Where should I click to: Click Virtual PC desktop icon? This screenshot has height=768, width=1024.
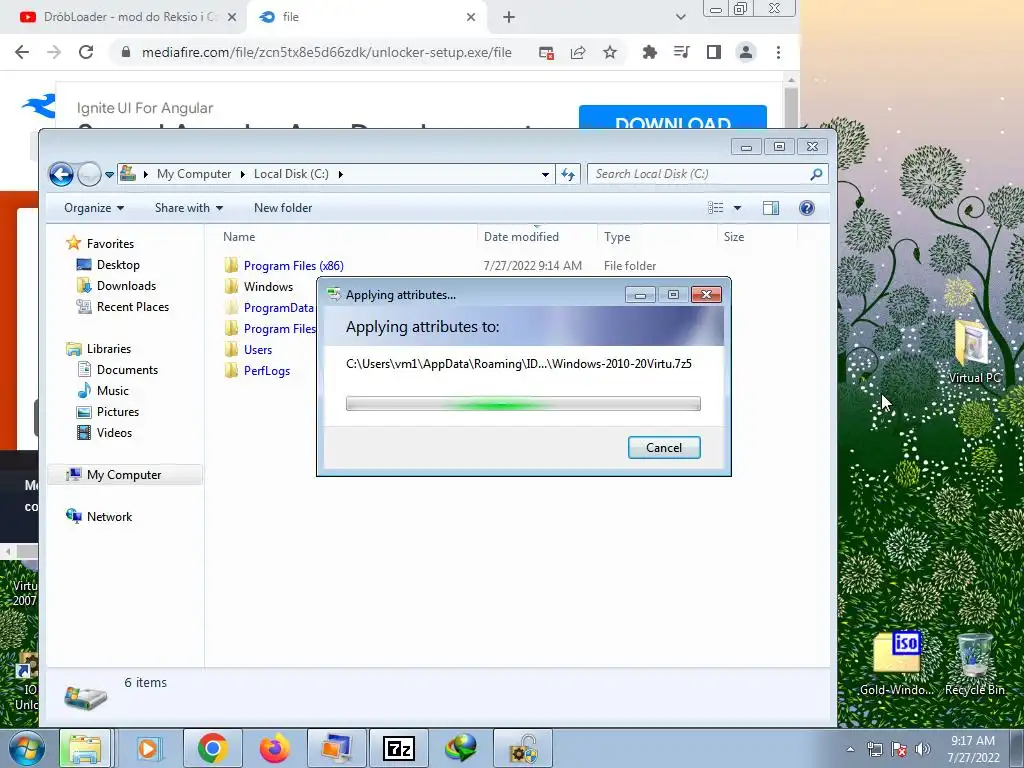click(x=974, y=351)
